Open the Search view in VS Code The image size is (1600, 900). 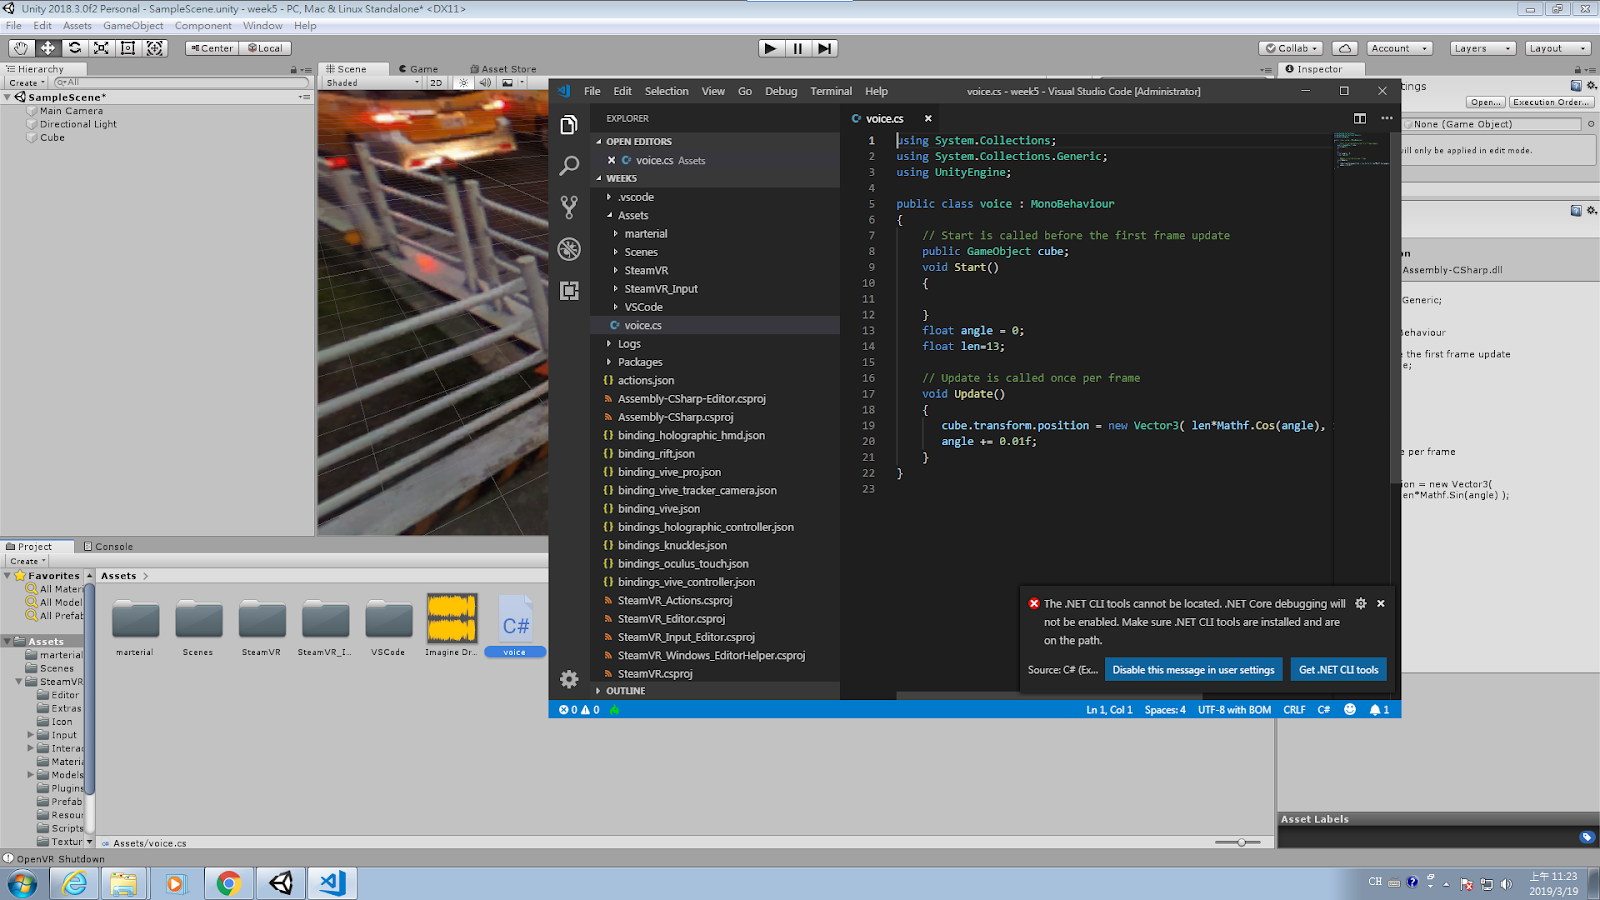click(x=569, y=166)
